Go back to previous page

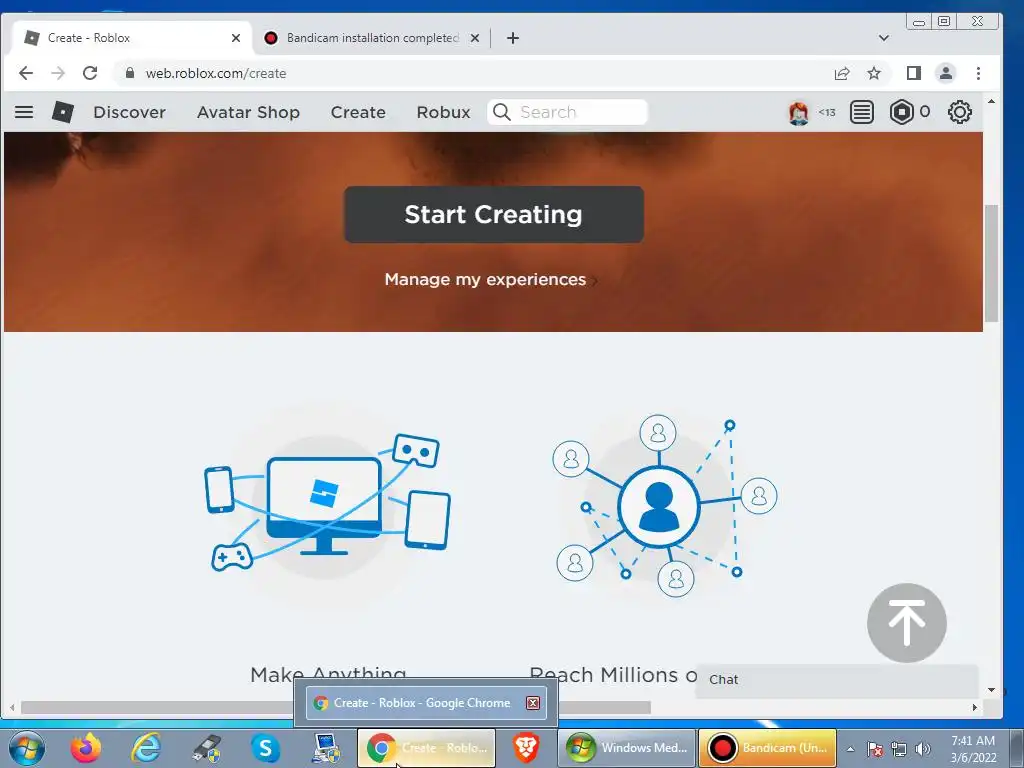[x=25, y=73]
